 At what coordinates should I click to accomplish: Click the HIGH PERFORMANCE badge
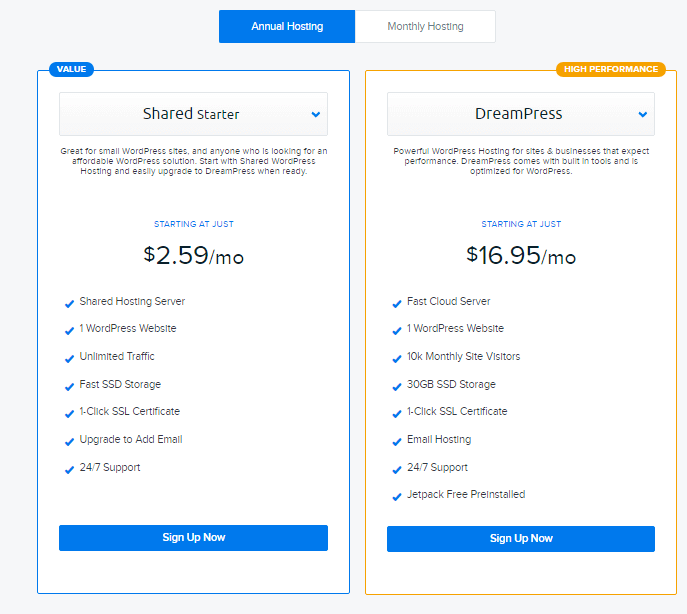[610, 69]
